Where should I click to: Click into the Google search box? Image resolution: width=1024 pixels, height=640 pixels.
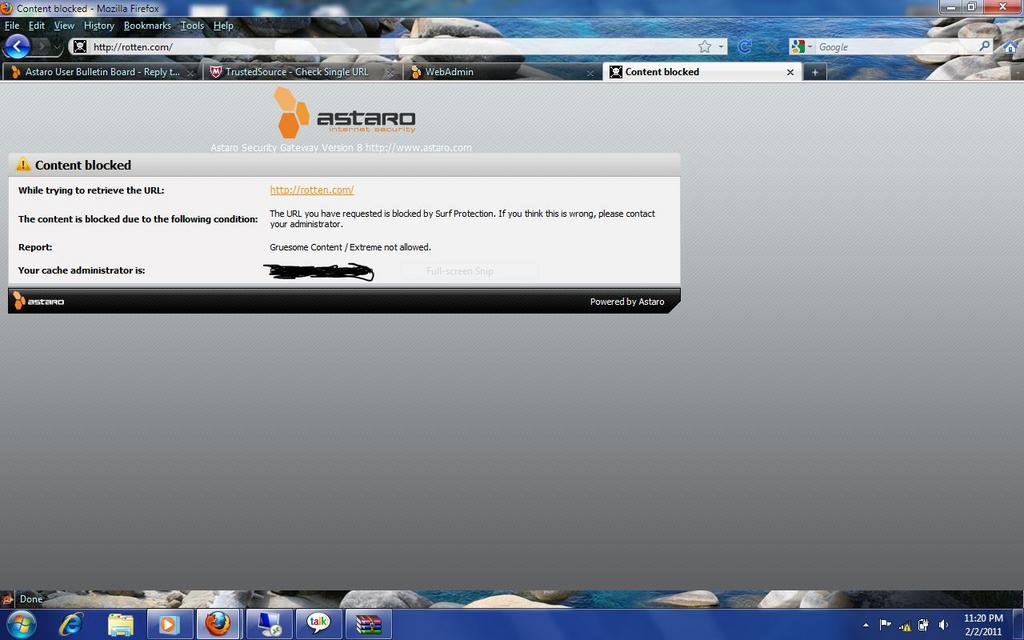click(x=897, y=47)
